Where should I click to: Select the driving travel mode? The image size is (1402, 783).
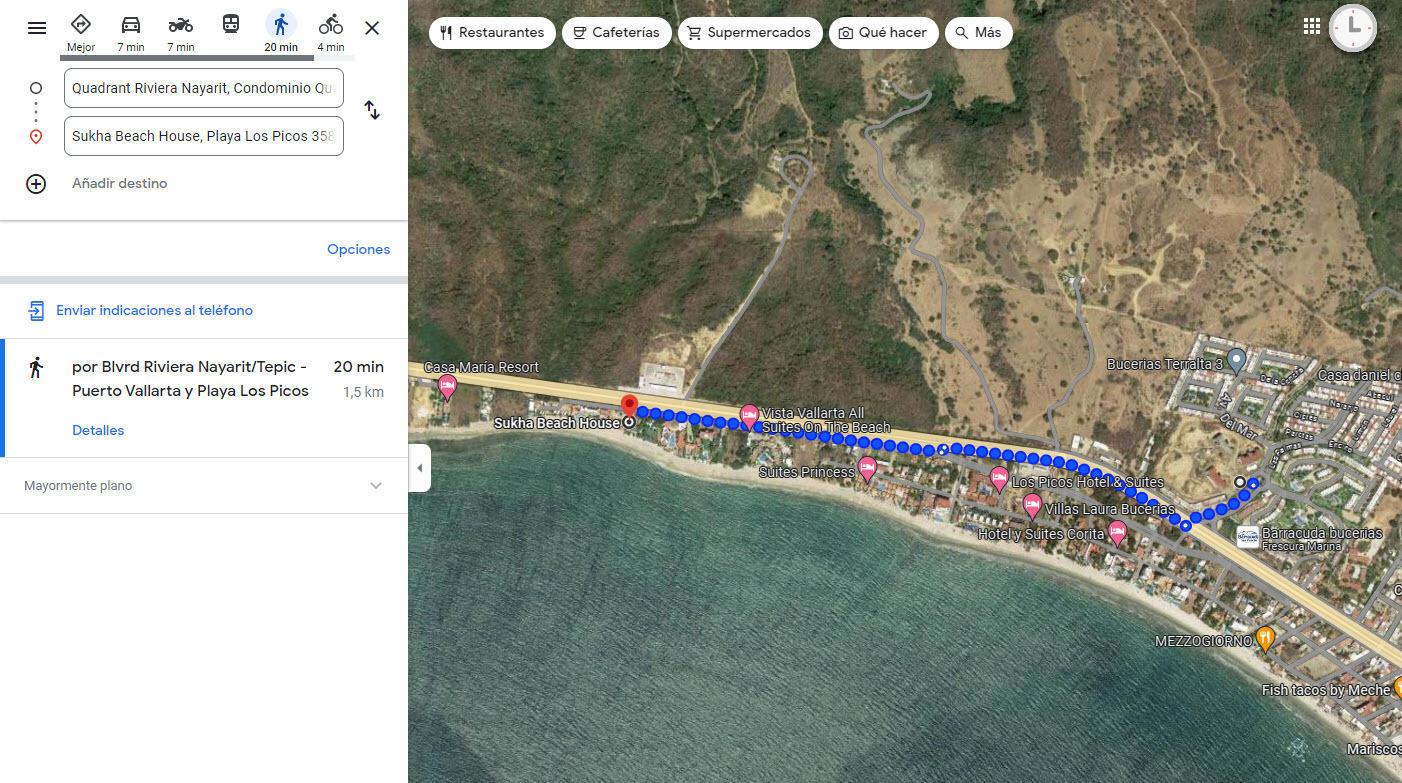[130, 32]
